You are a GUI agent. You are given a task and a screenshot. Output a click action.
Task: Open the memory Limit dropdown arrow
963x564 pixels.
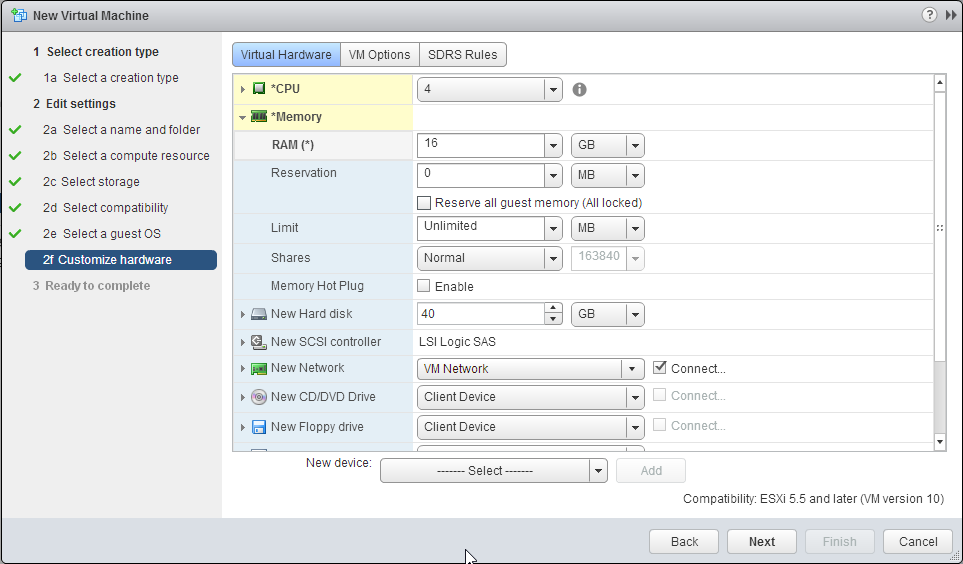553,229
